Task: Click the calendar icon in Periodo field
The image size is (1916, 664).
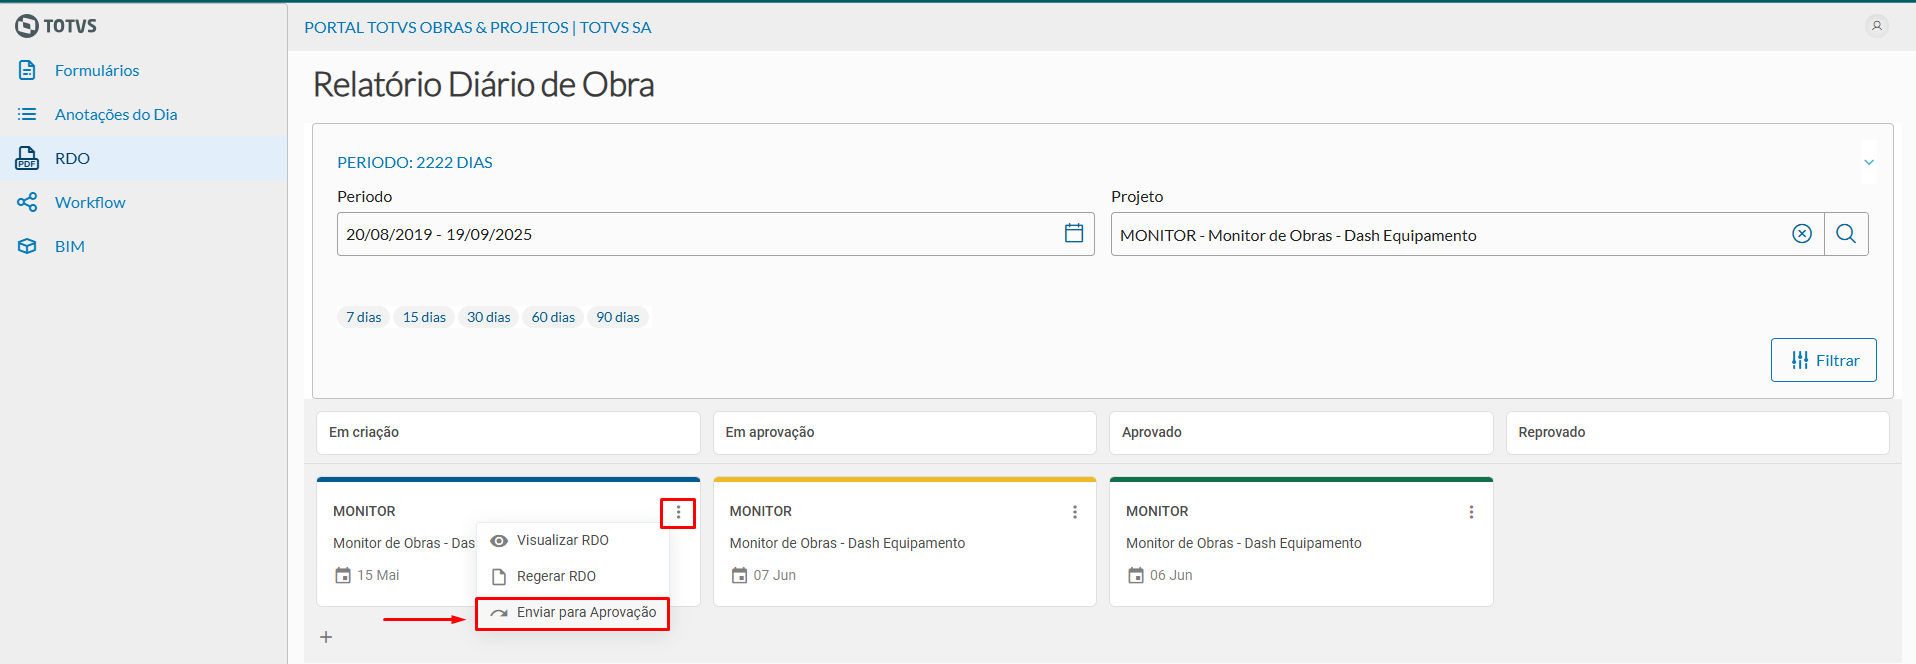Action: [x=1073, y=233]
